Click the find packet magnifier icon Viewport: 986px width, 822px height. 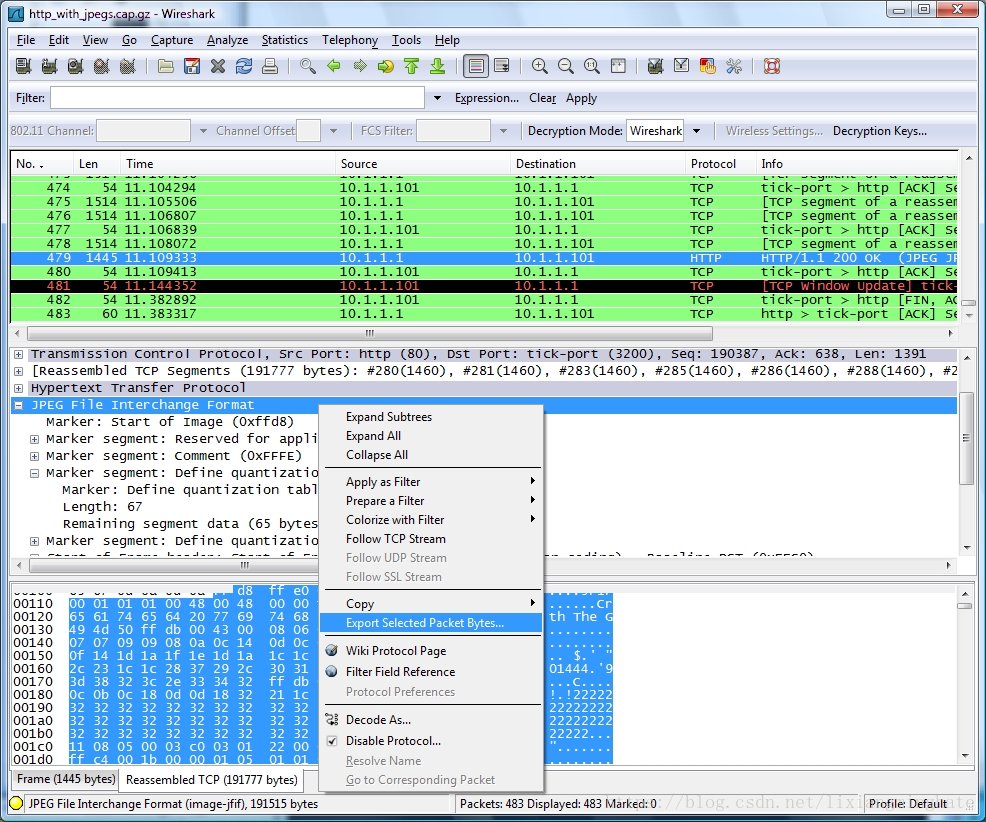point(308,66)
